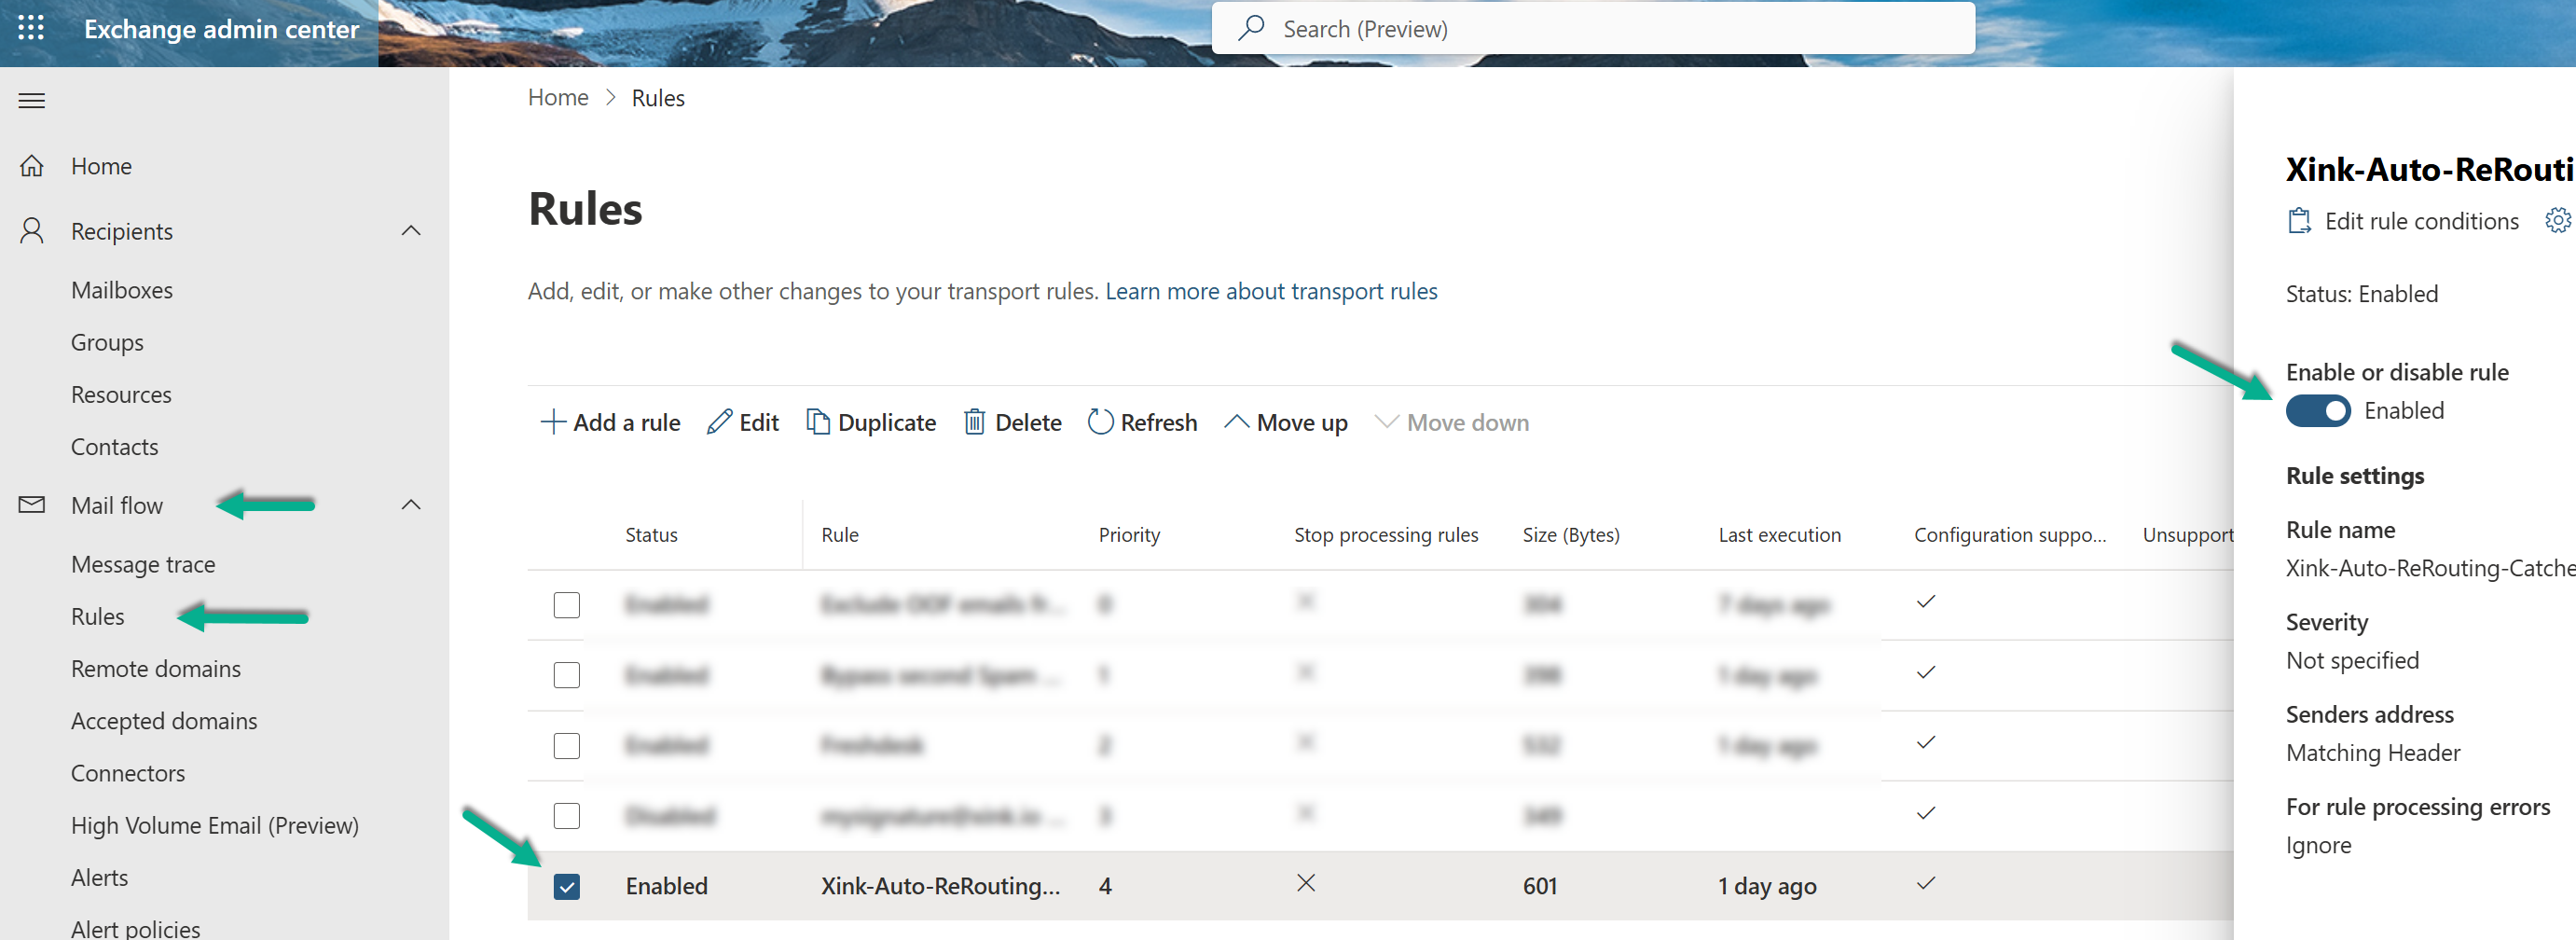Click the Move up caret icon
Image resolution: width=2576 pixels, height=940 pixels.
(x=1236, y=422)
